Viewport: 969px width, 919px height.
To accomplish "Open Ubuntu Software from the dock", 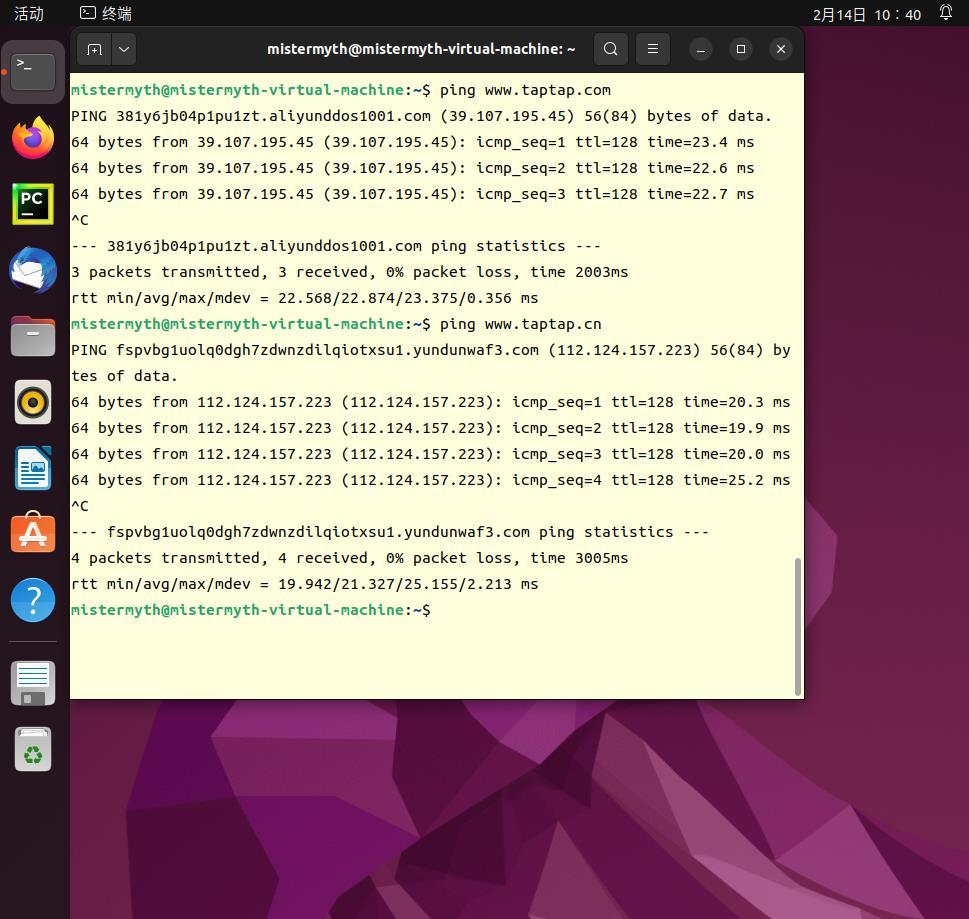I will 33,533.
